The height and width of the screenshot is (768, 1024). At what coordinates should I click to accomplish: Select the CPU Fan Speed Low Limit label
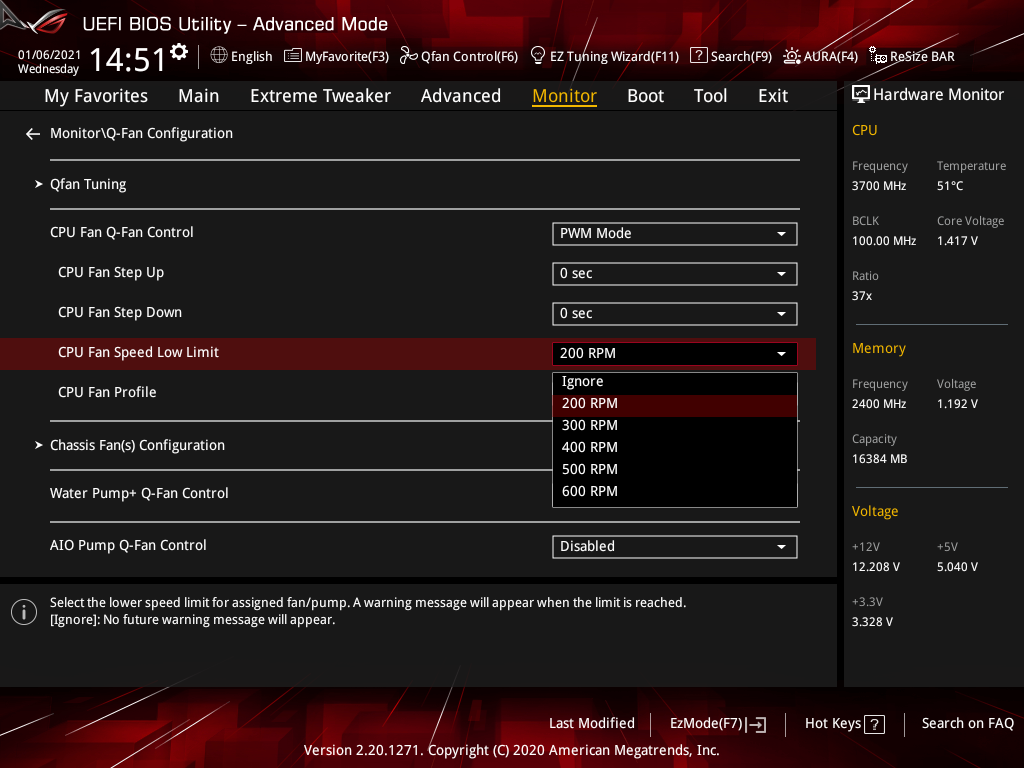[x=138, y=353]
